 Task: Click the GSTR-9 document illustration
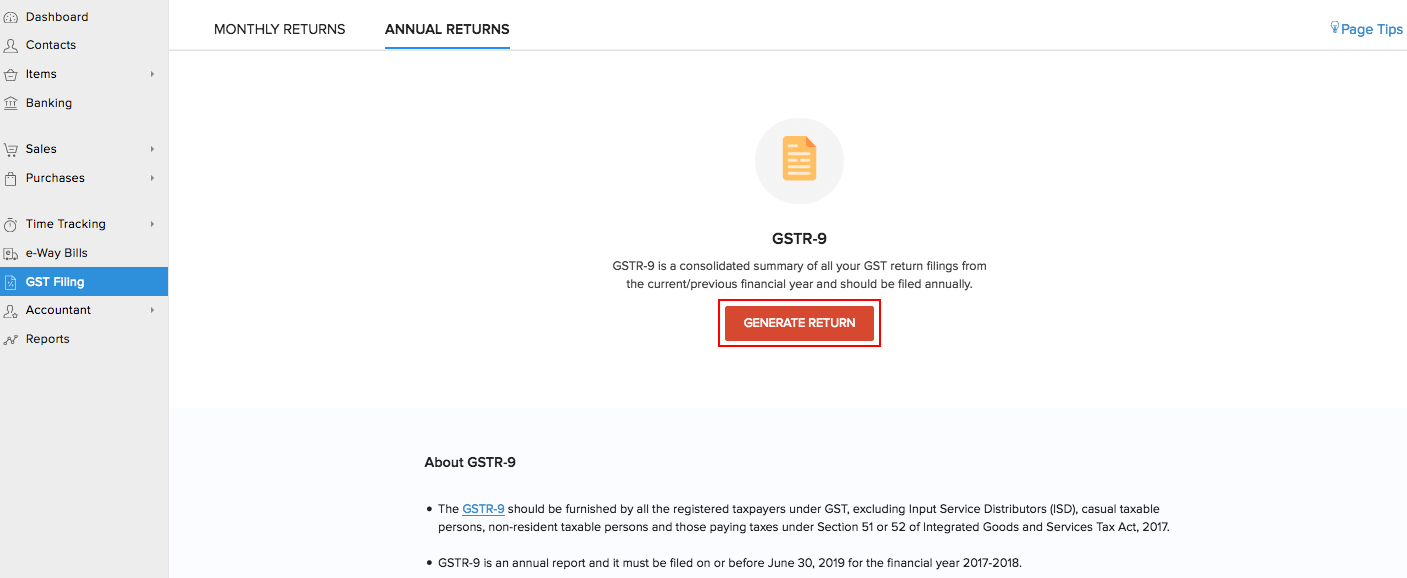tap(799, 160)
